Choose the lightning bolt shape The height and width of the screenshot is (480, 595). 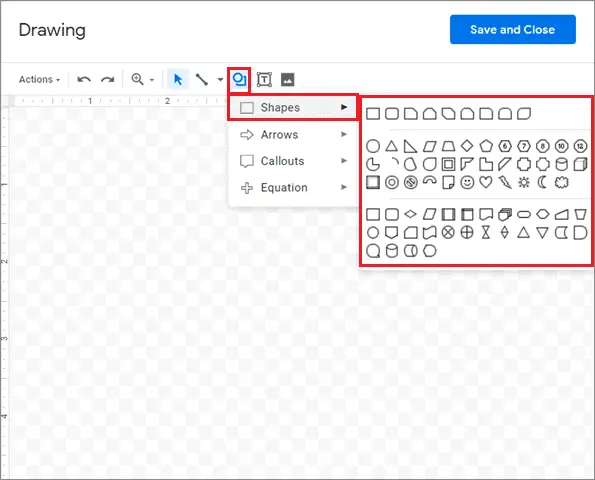click(x=505, y=183)
